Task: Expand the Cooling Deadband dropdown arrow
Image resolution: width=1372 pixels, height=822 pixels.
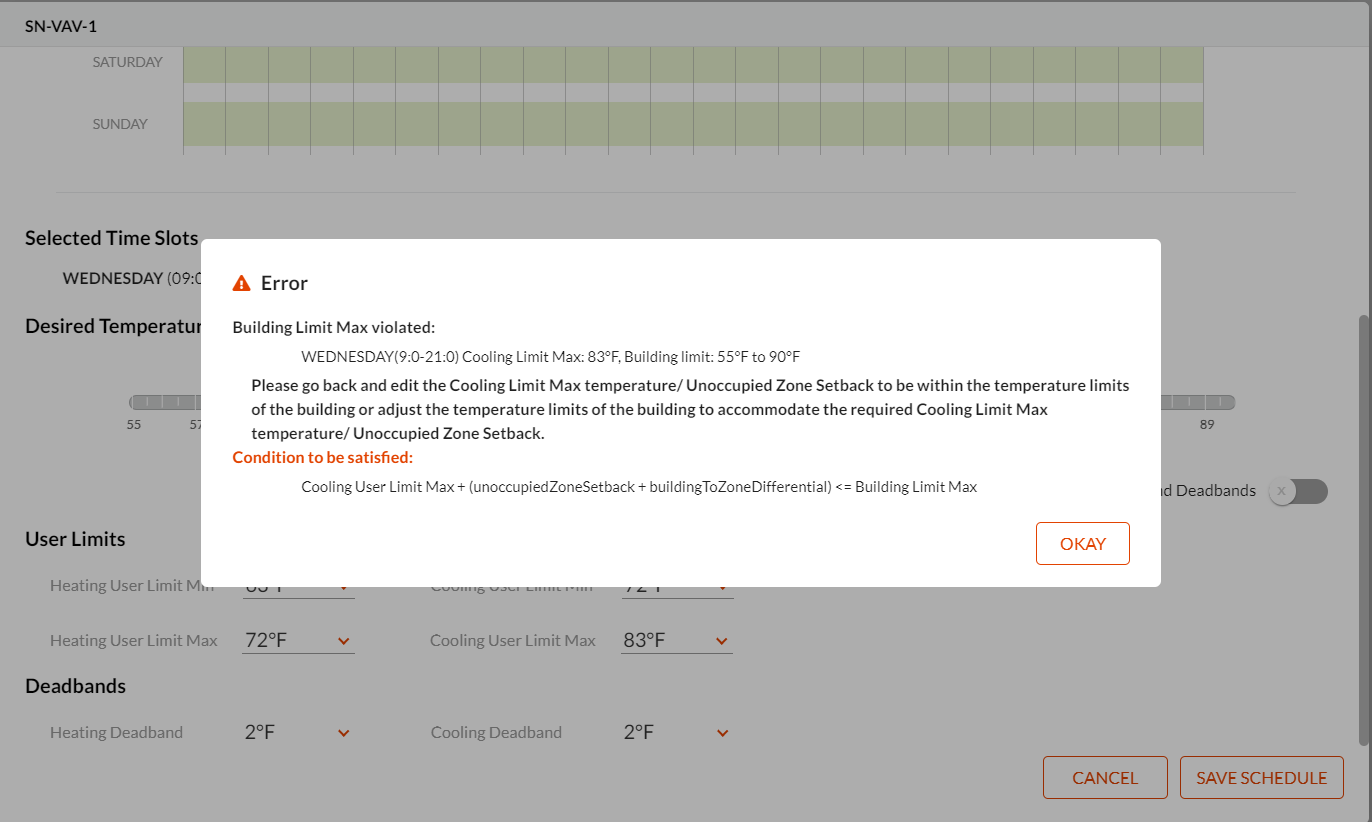Action: click(722, 733)
